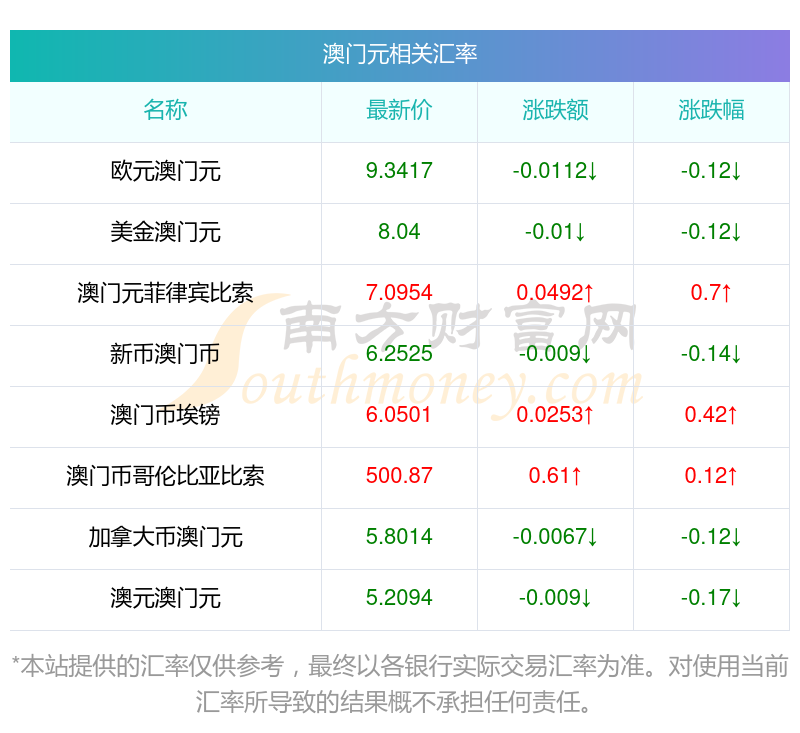Click the price 6.0501
The width and height of the screenshot is (800, 733).
[x=399, y=415]
